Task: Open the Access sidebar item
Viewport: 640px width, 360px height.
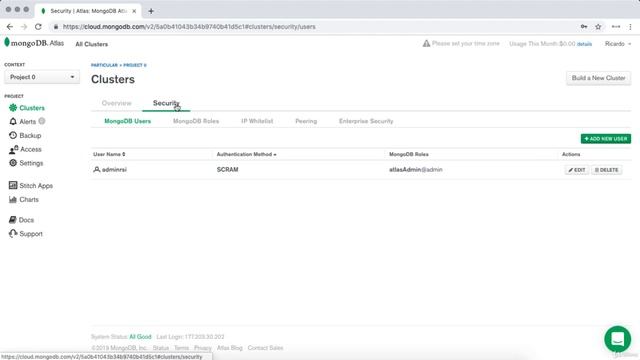Action: pos(25,149)
